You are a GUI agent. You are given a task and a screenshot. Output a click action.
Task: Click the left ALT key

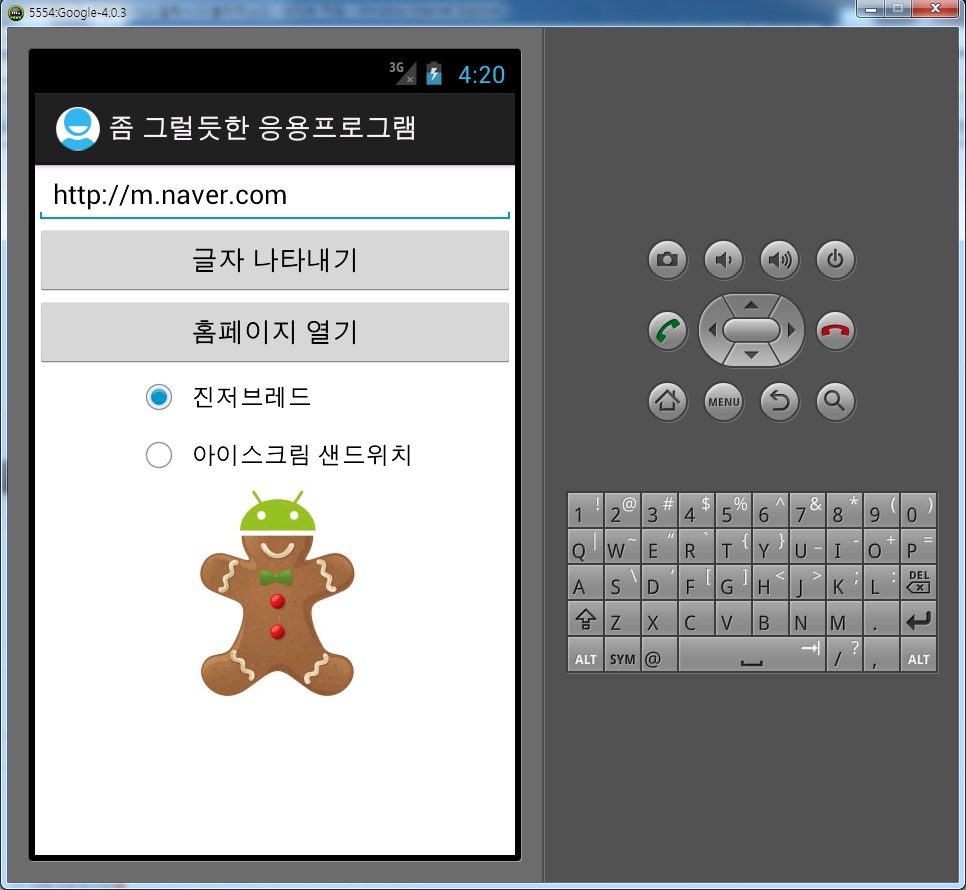pyautogui.click(x=585, y=654)
